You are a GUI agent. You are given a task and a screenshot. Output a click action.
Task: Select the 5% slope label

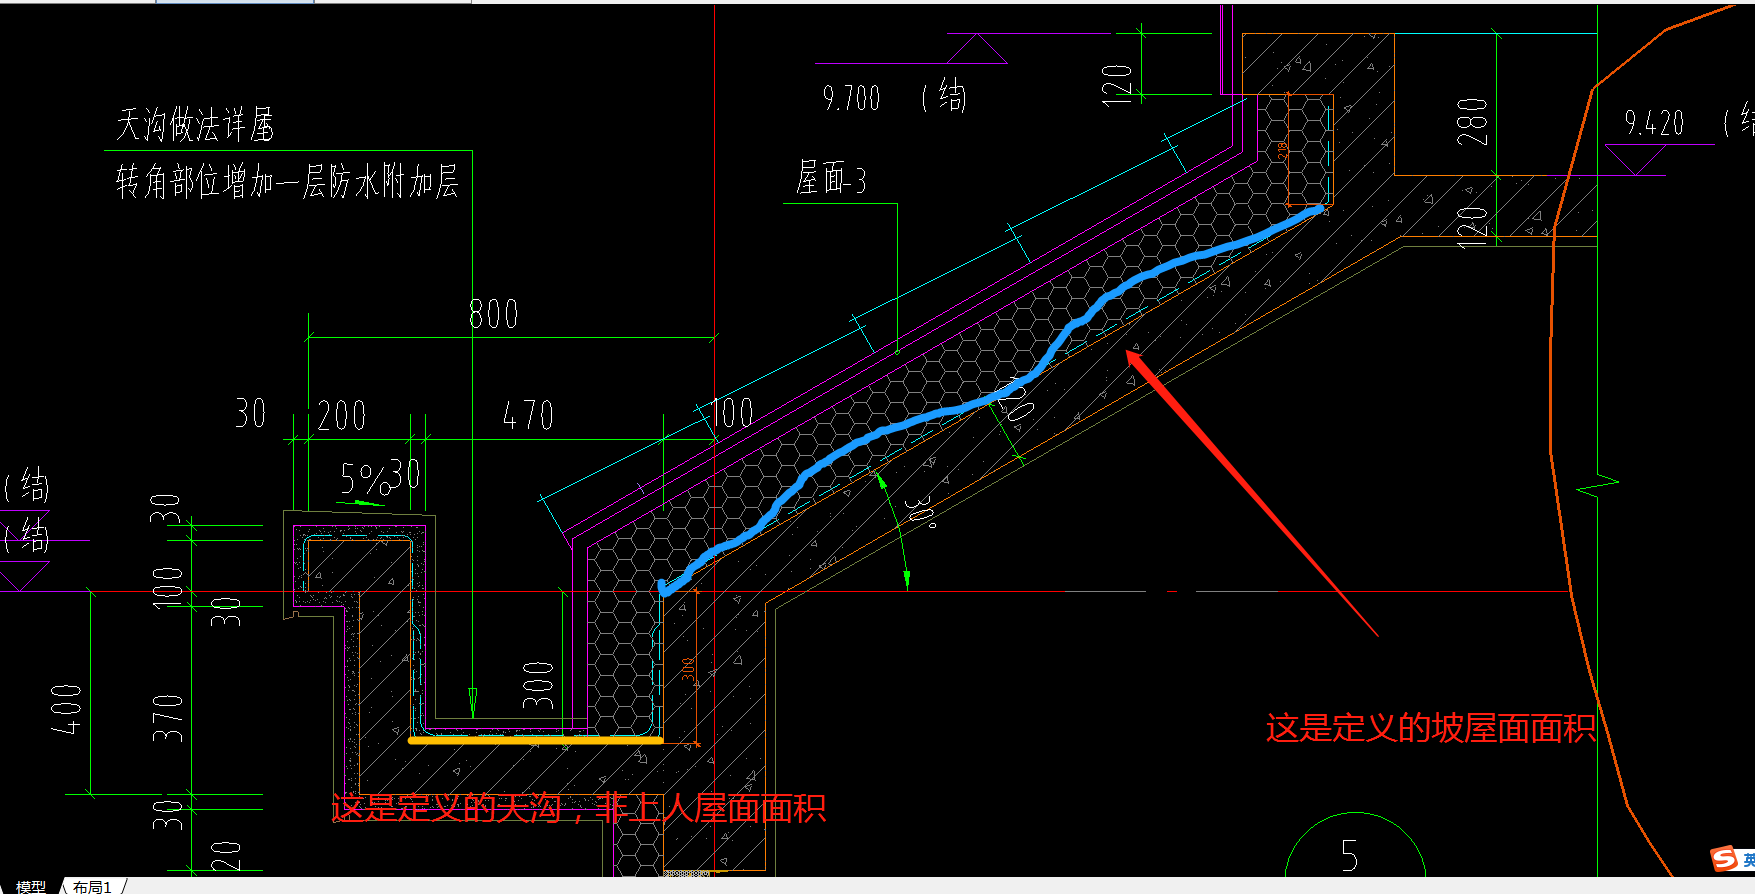point(364,480)
